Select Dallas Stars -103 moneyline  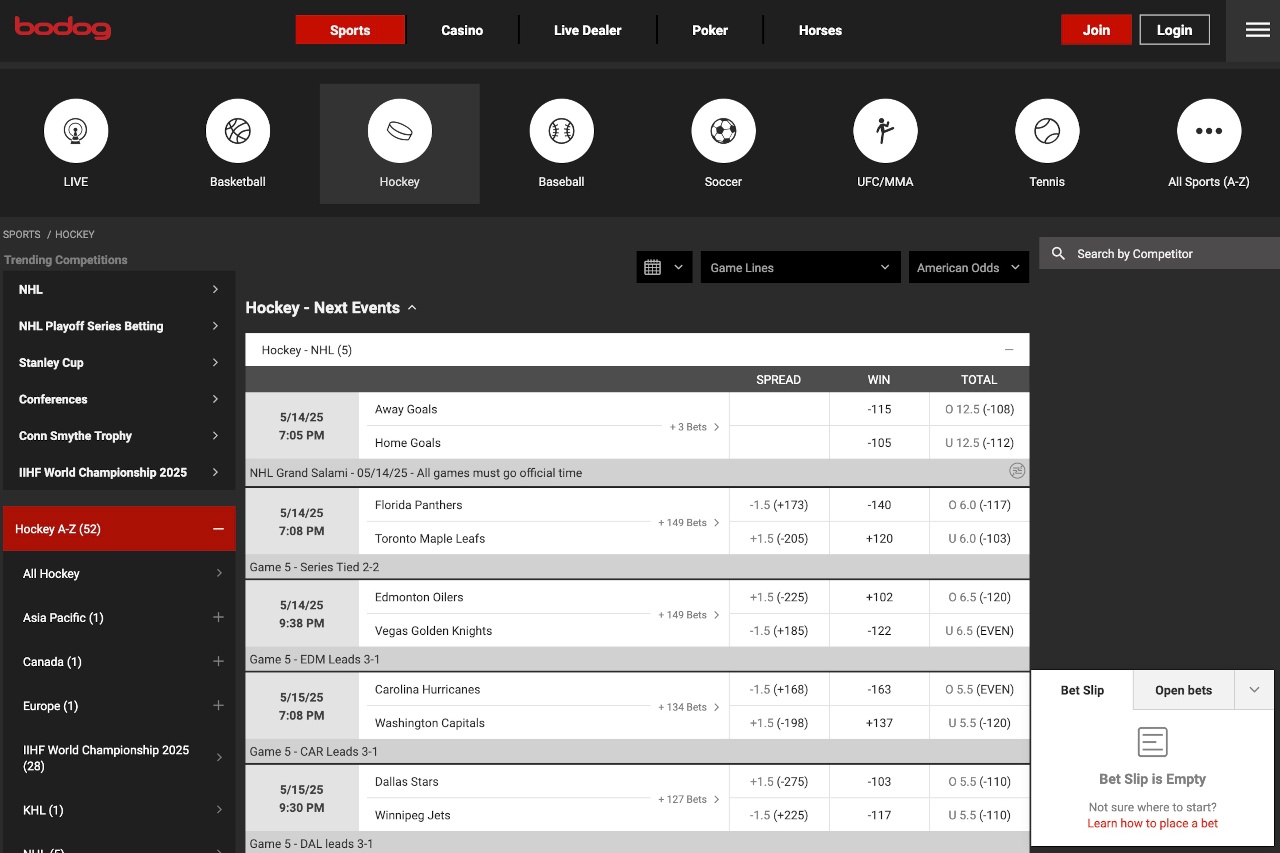coord(879,781)
